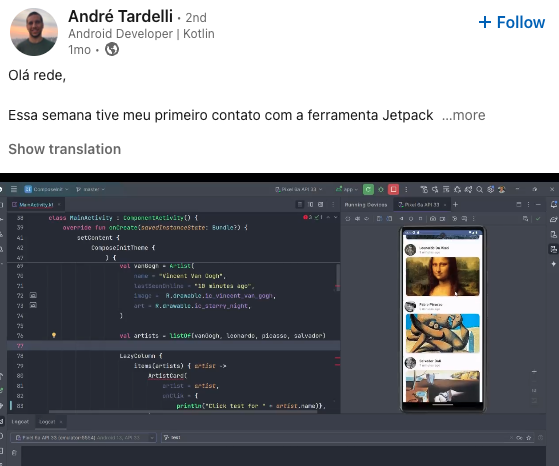
Task: Open notifications bell in right sidebar
Action: pos(554,204)
